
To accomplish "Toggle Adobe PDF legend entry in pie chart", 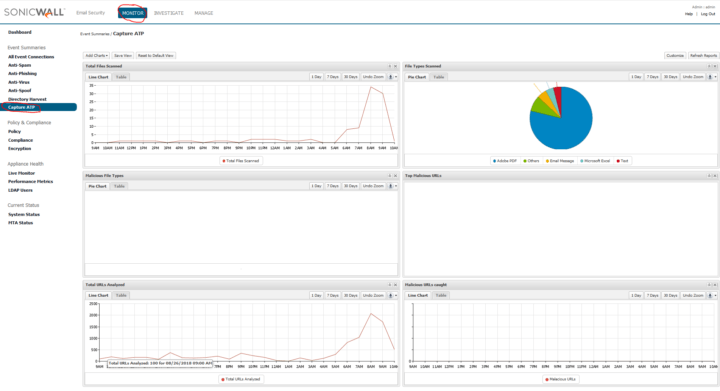I will coord(505,161).
